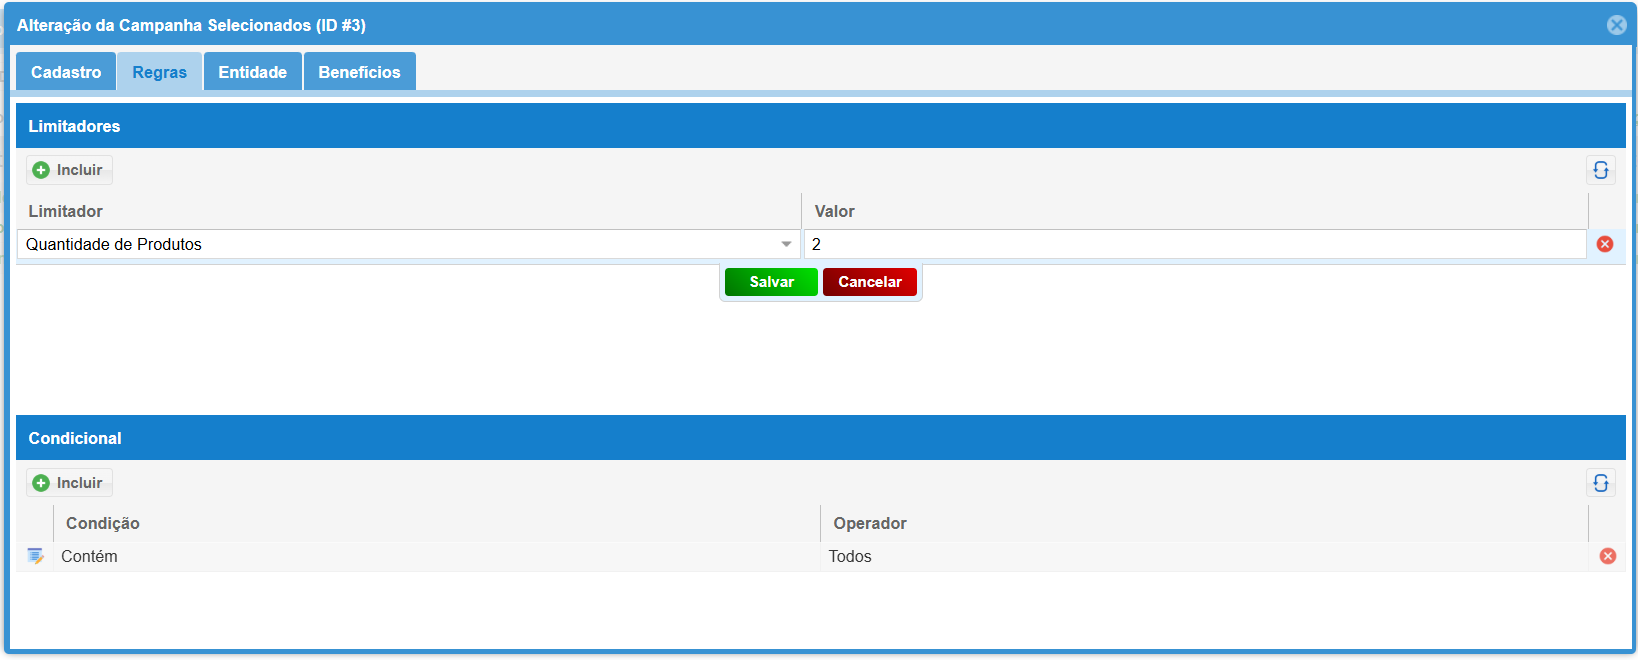The height and width of the screenshot is (660, 1638).
Task: Select the Regras tab
Action: pyautogui.click(x=160, y=72)
